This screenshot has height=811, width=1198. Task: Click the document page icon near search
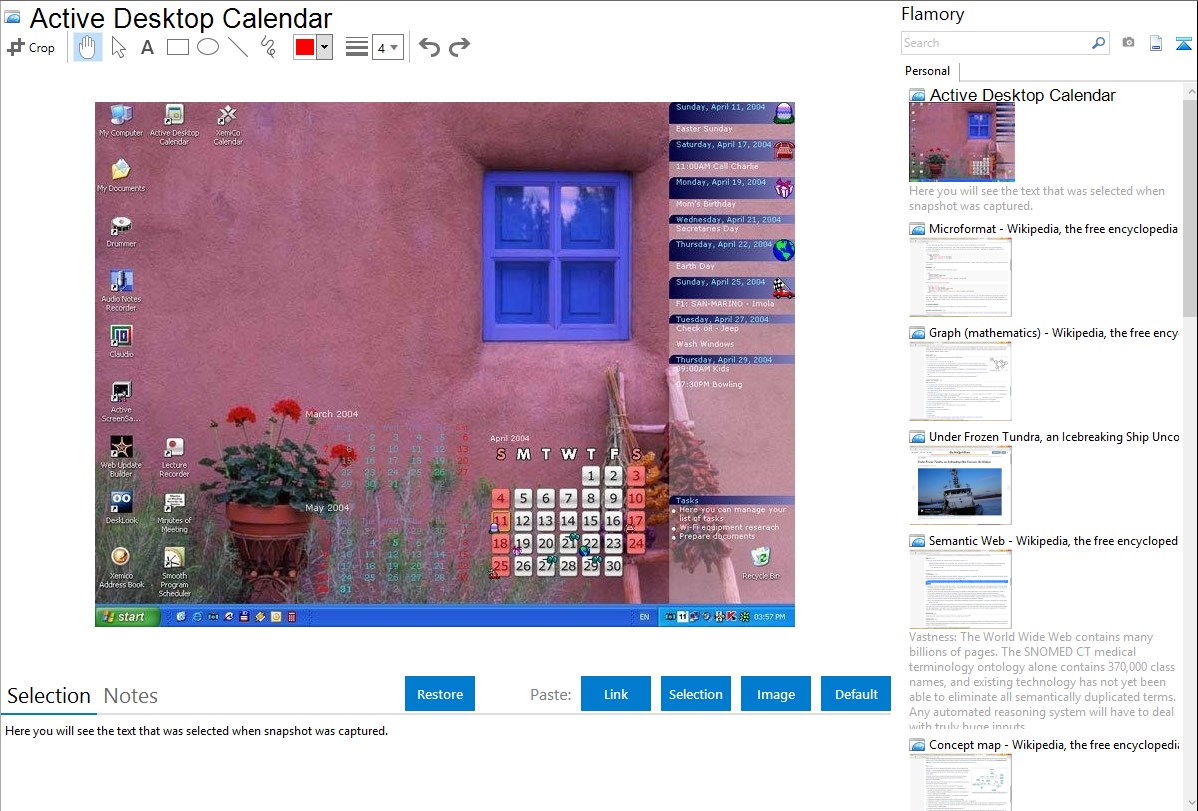pos(1156,43)
